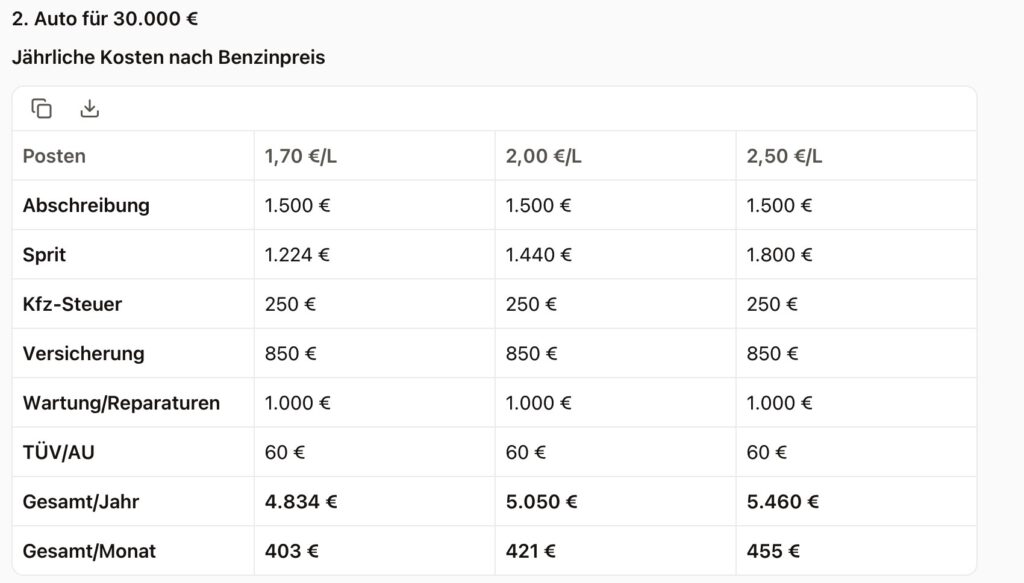Click the 1.224 € Sprit cell
Screen dimensions: 1024x583
click(297, 254)
